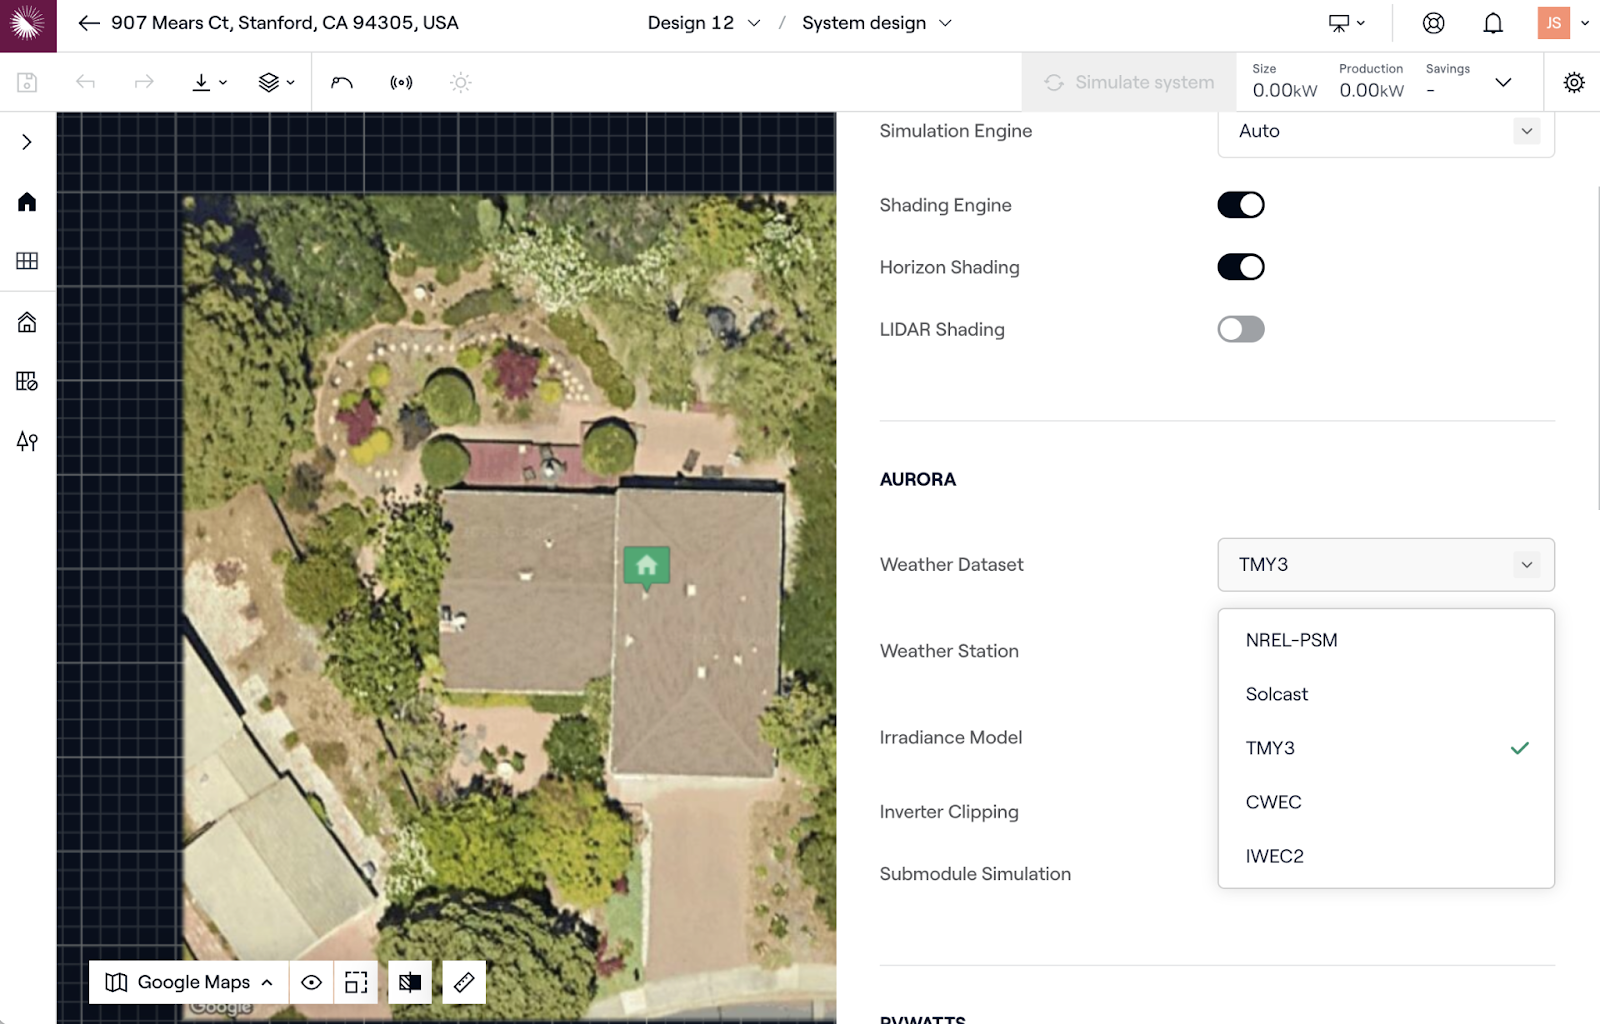1600x1024 pixels.
Task: Click the settings gear icon
Action: coord(1573,83)
